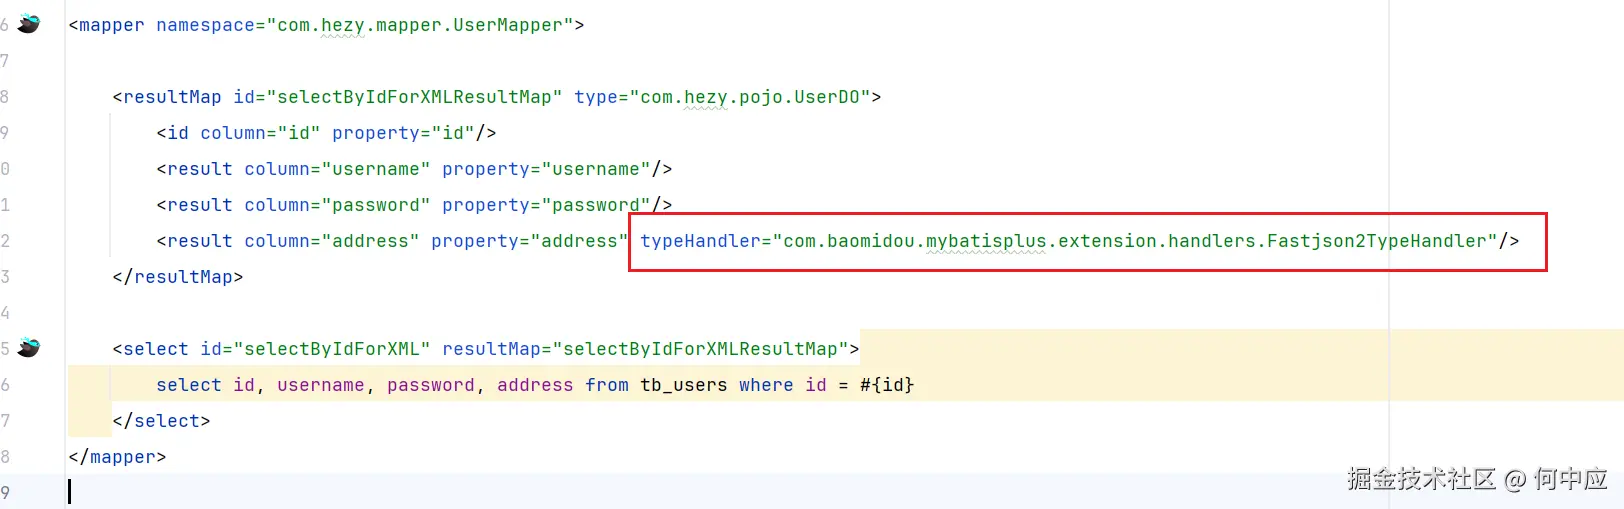
Task: Click the closing resultMap tag
Action: pos(178,277)
